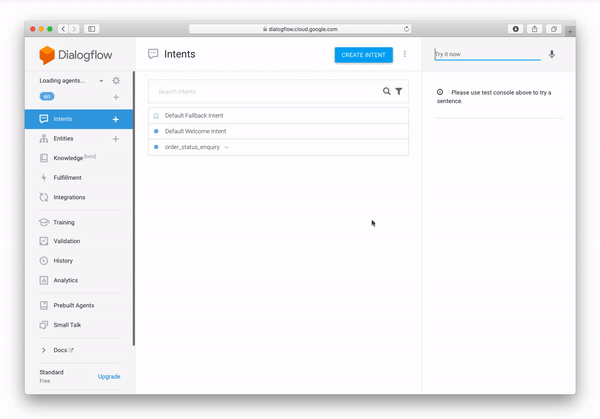This screenshot has height=419, width=600.
Task: Add new intent via sidebar plus
Action: pos(116,119)
